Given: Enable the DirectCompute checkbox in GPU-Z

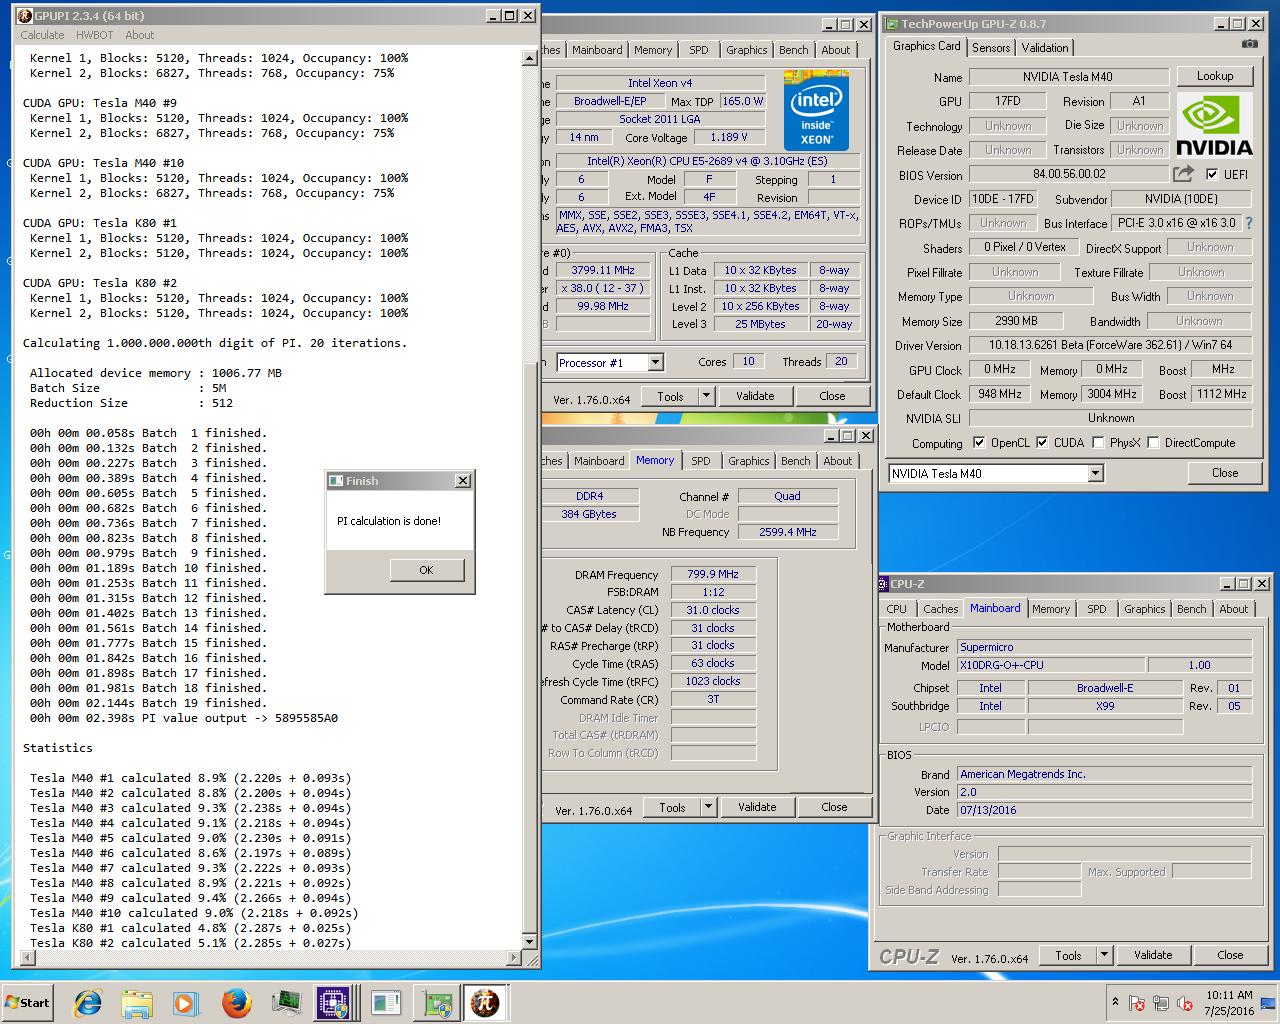Looking at the screenshot, I should (x=1153, y=442).
